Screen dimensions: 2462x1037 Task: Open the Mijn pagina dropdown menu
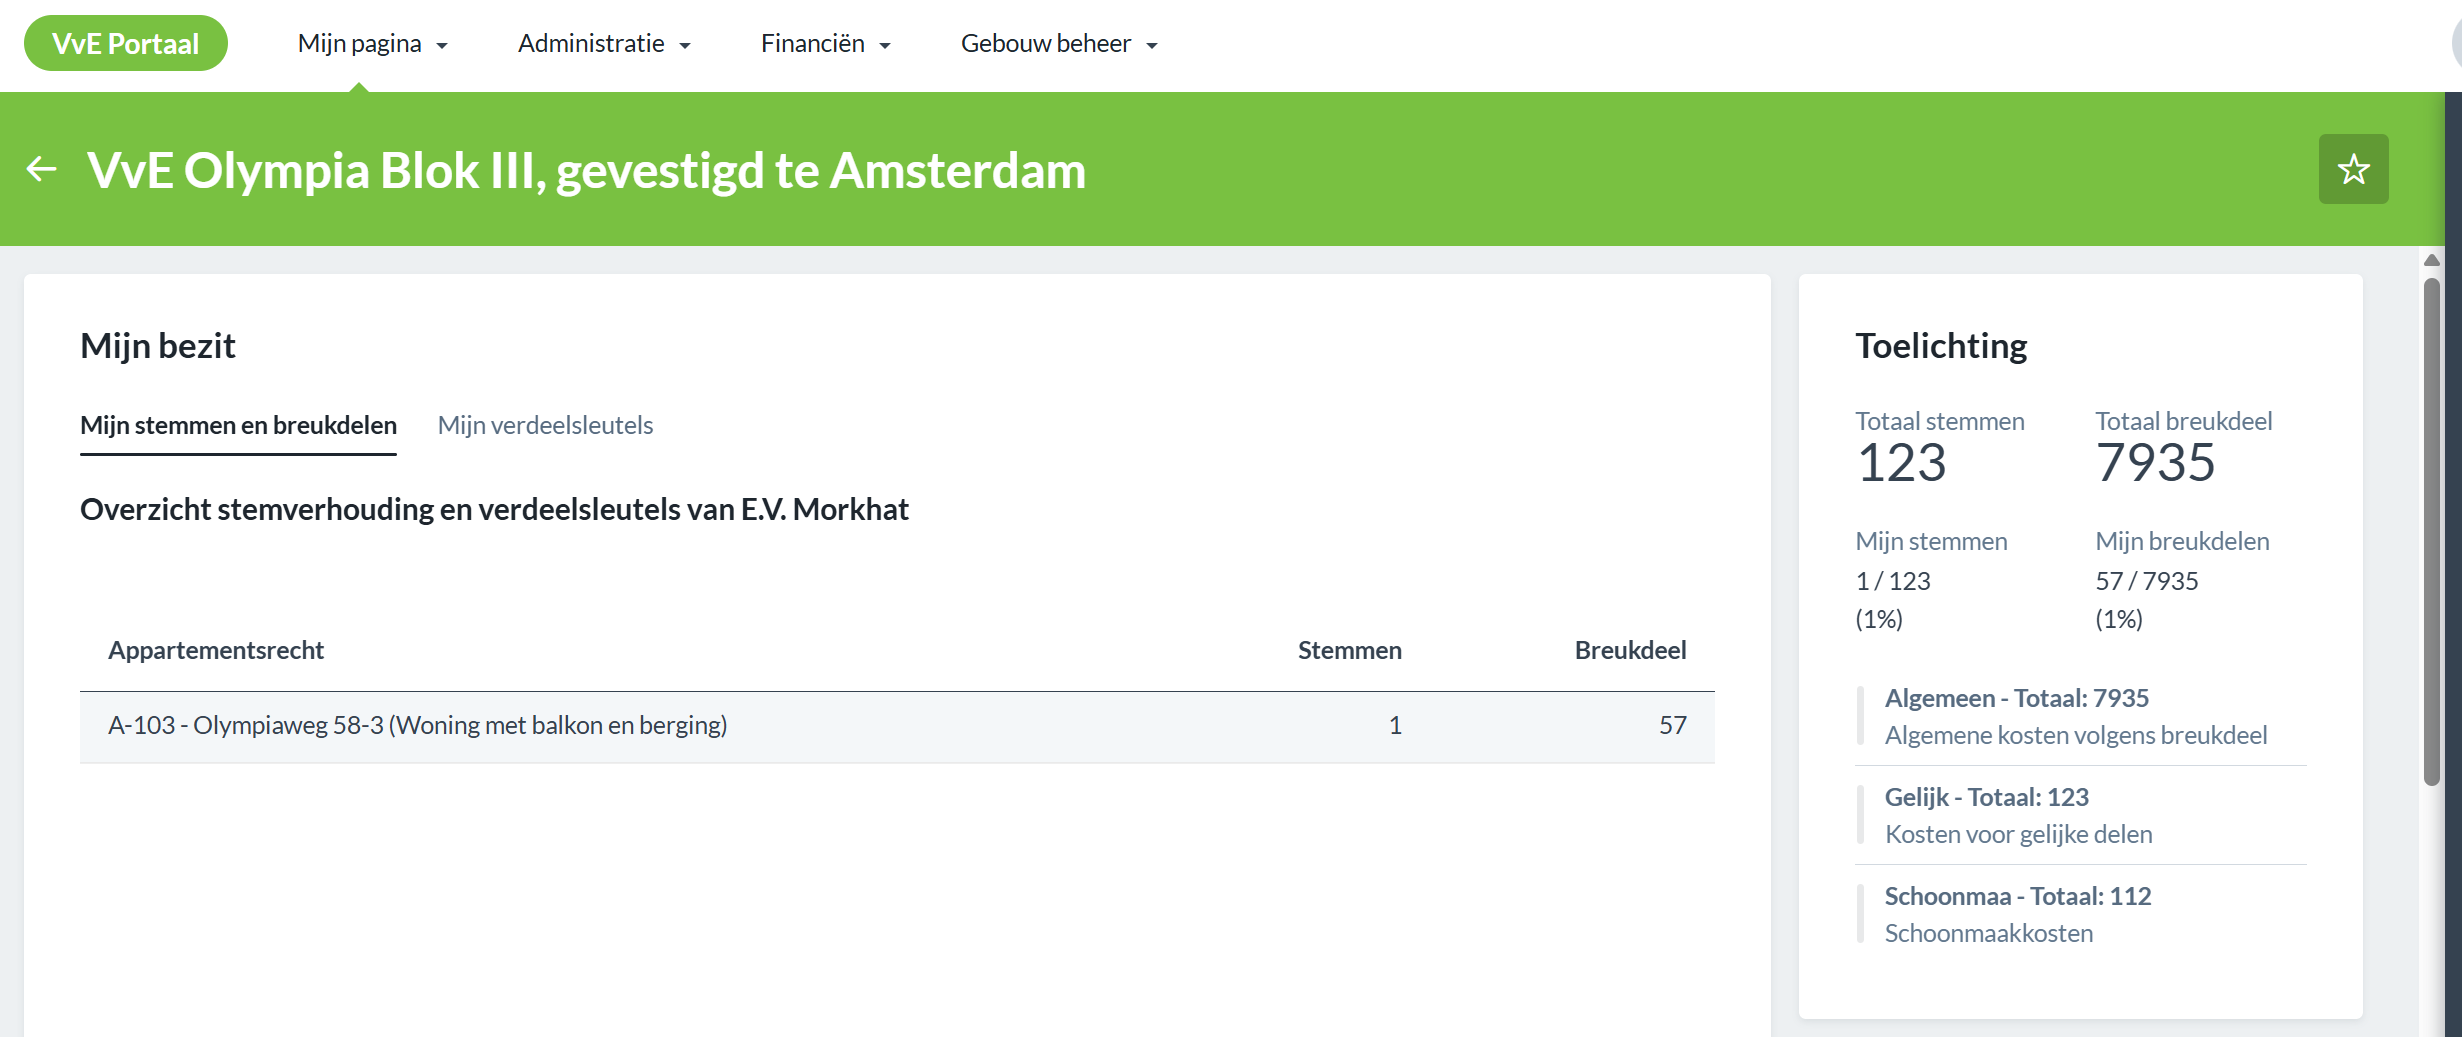click(x=372, y=44)
